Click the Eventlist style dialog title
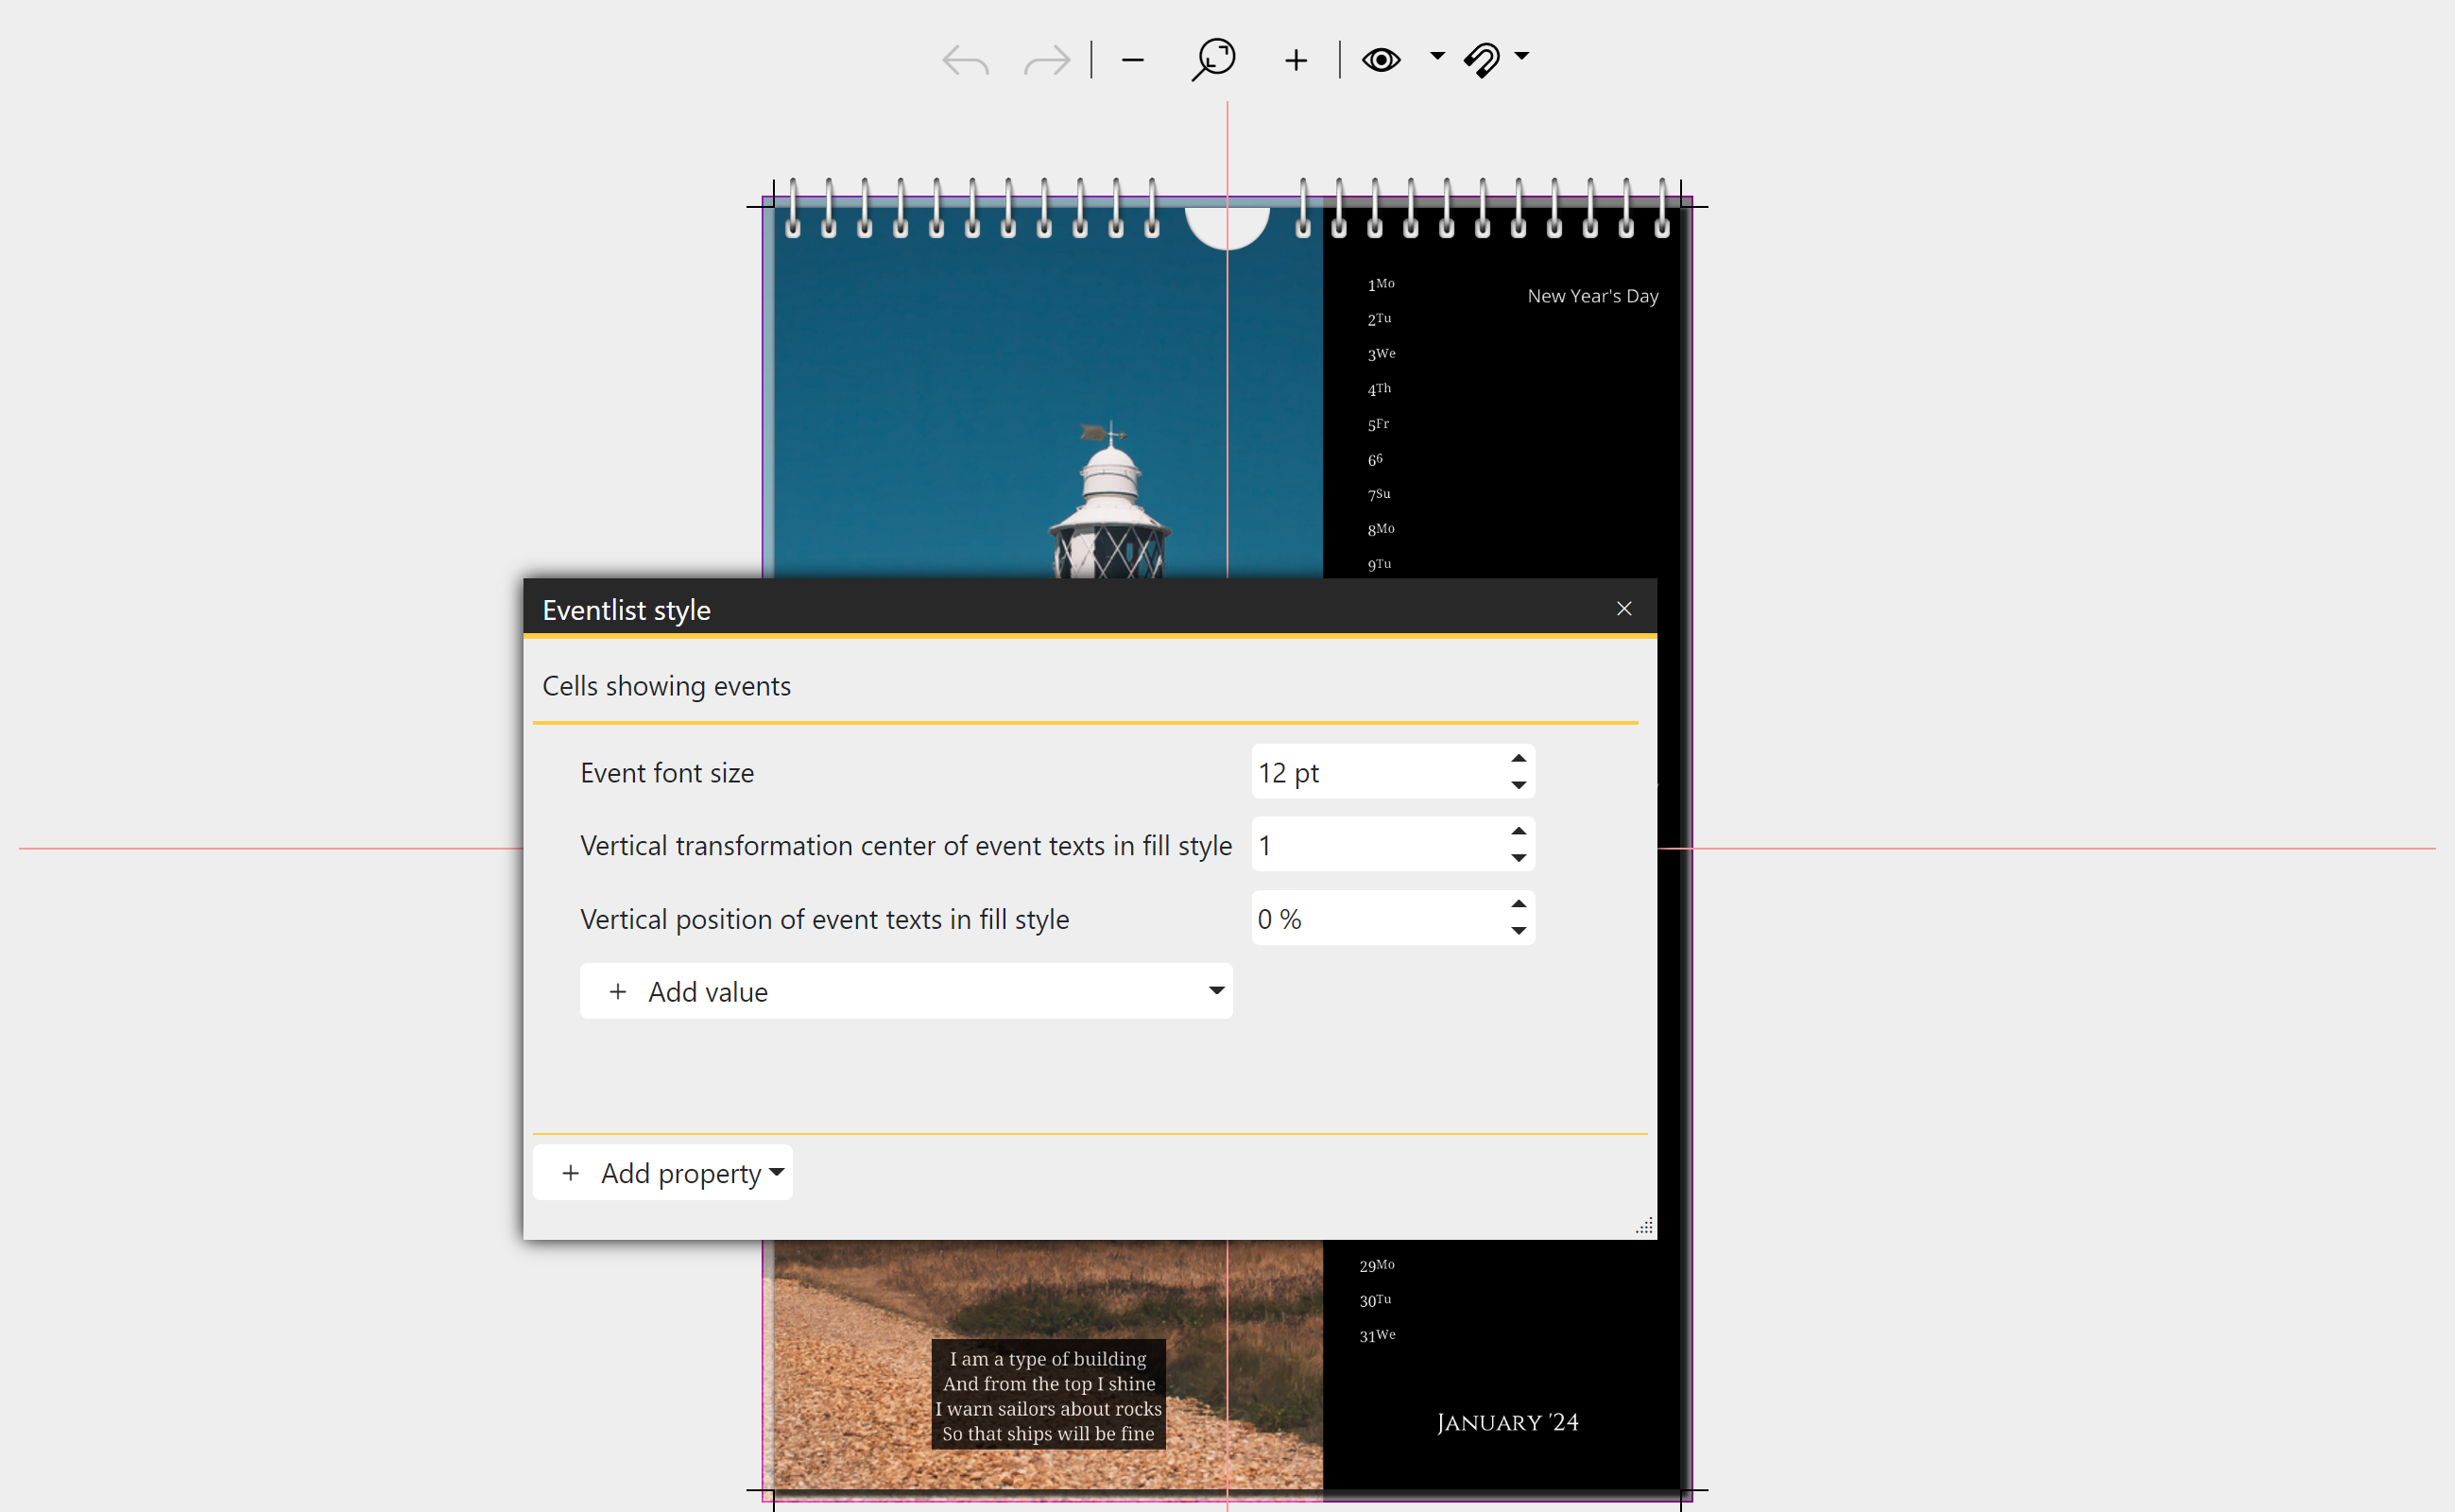2455x1512 pixels. click(x=627, y=607)
